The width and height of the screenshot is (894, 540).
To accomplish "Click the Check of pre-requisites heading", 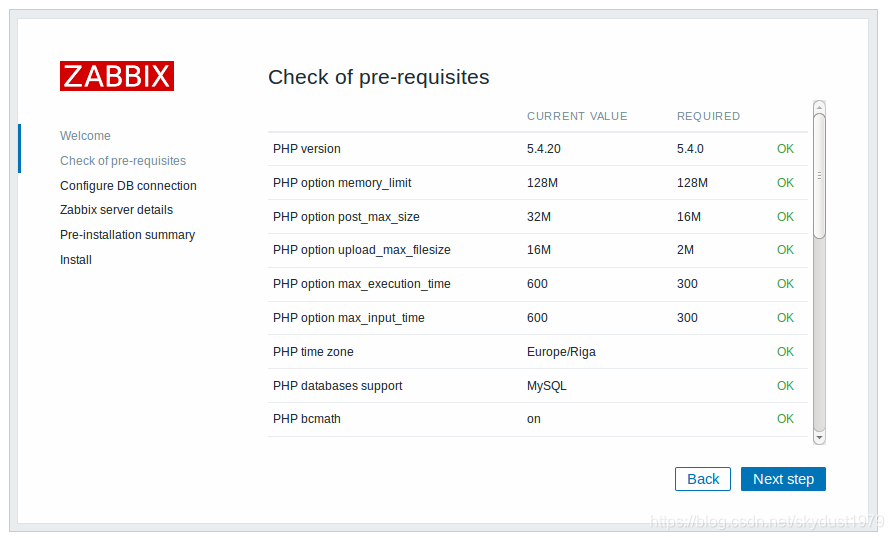I will click(379, 77).
